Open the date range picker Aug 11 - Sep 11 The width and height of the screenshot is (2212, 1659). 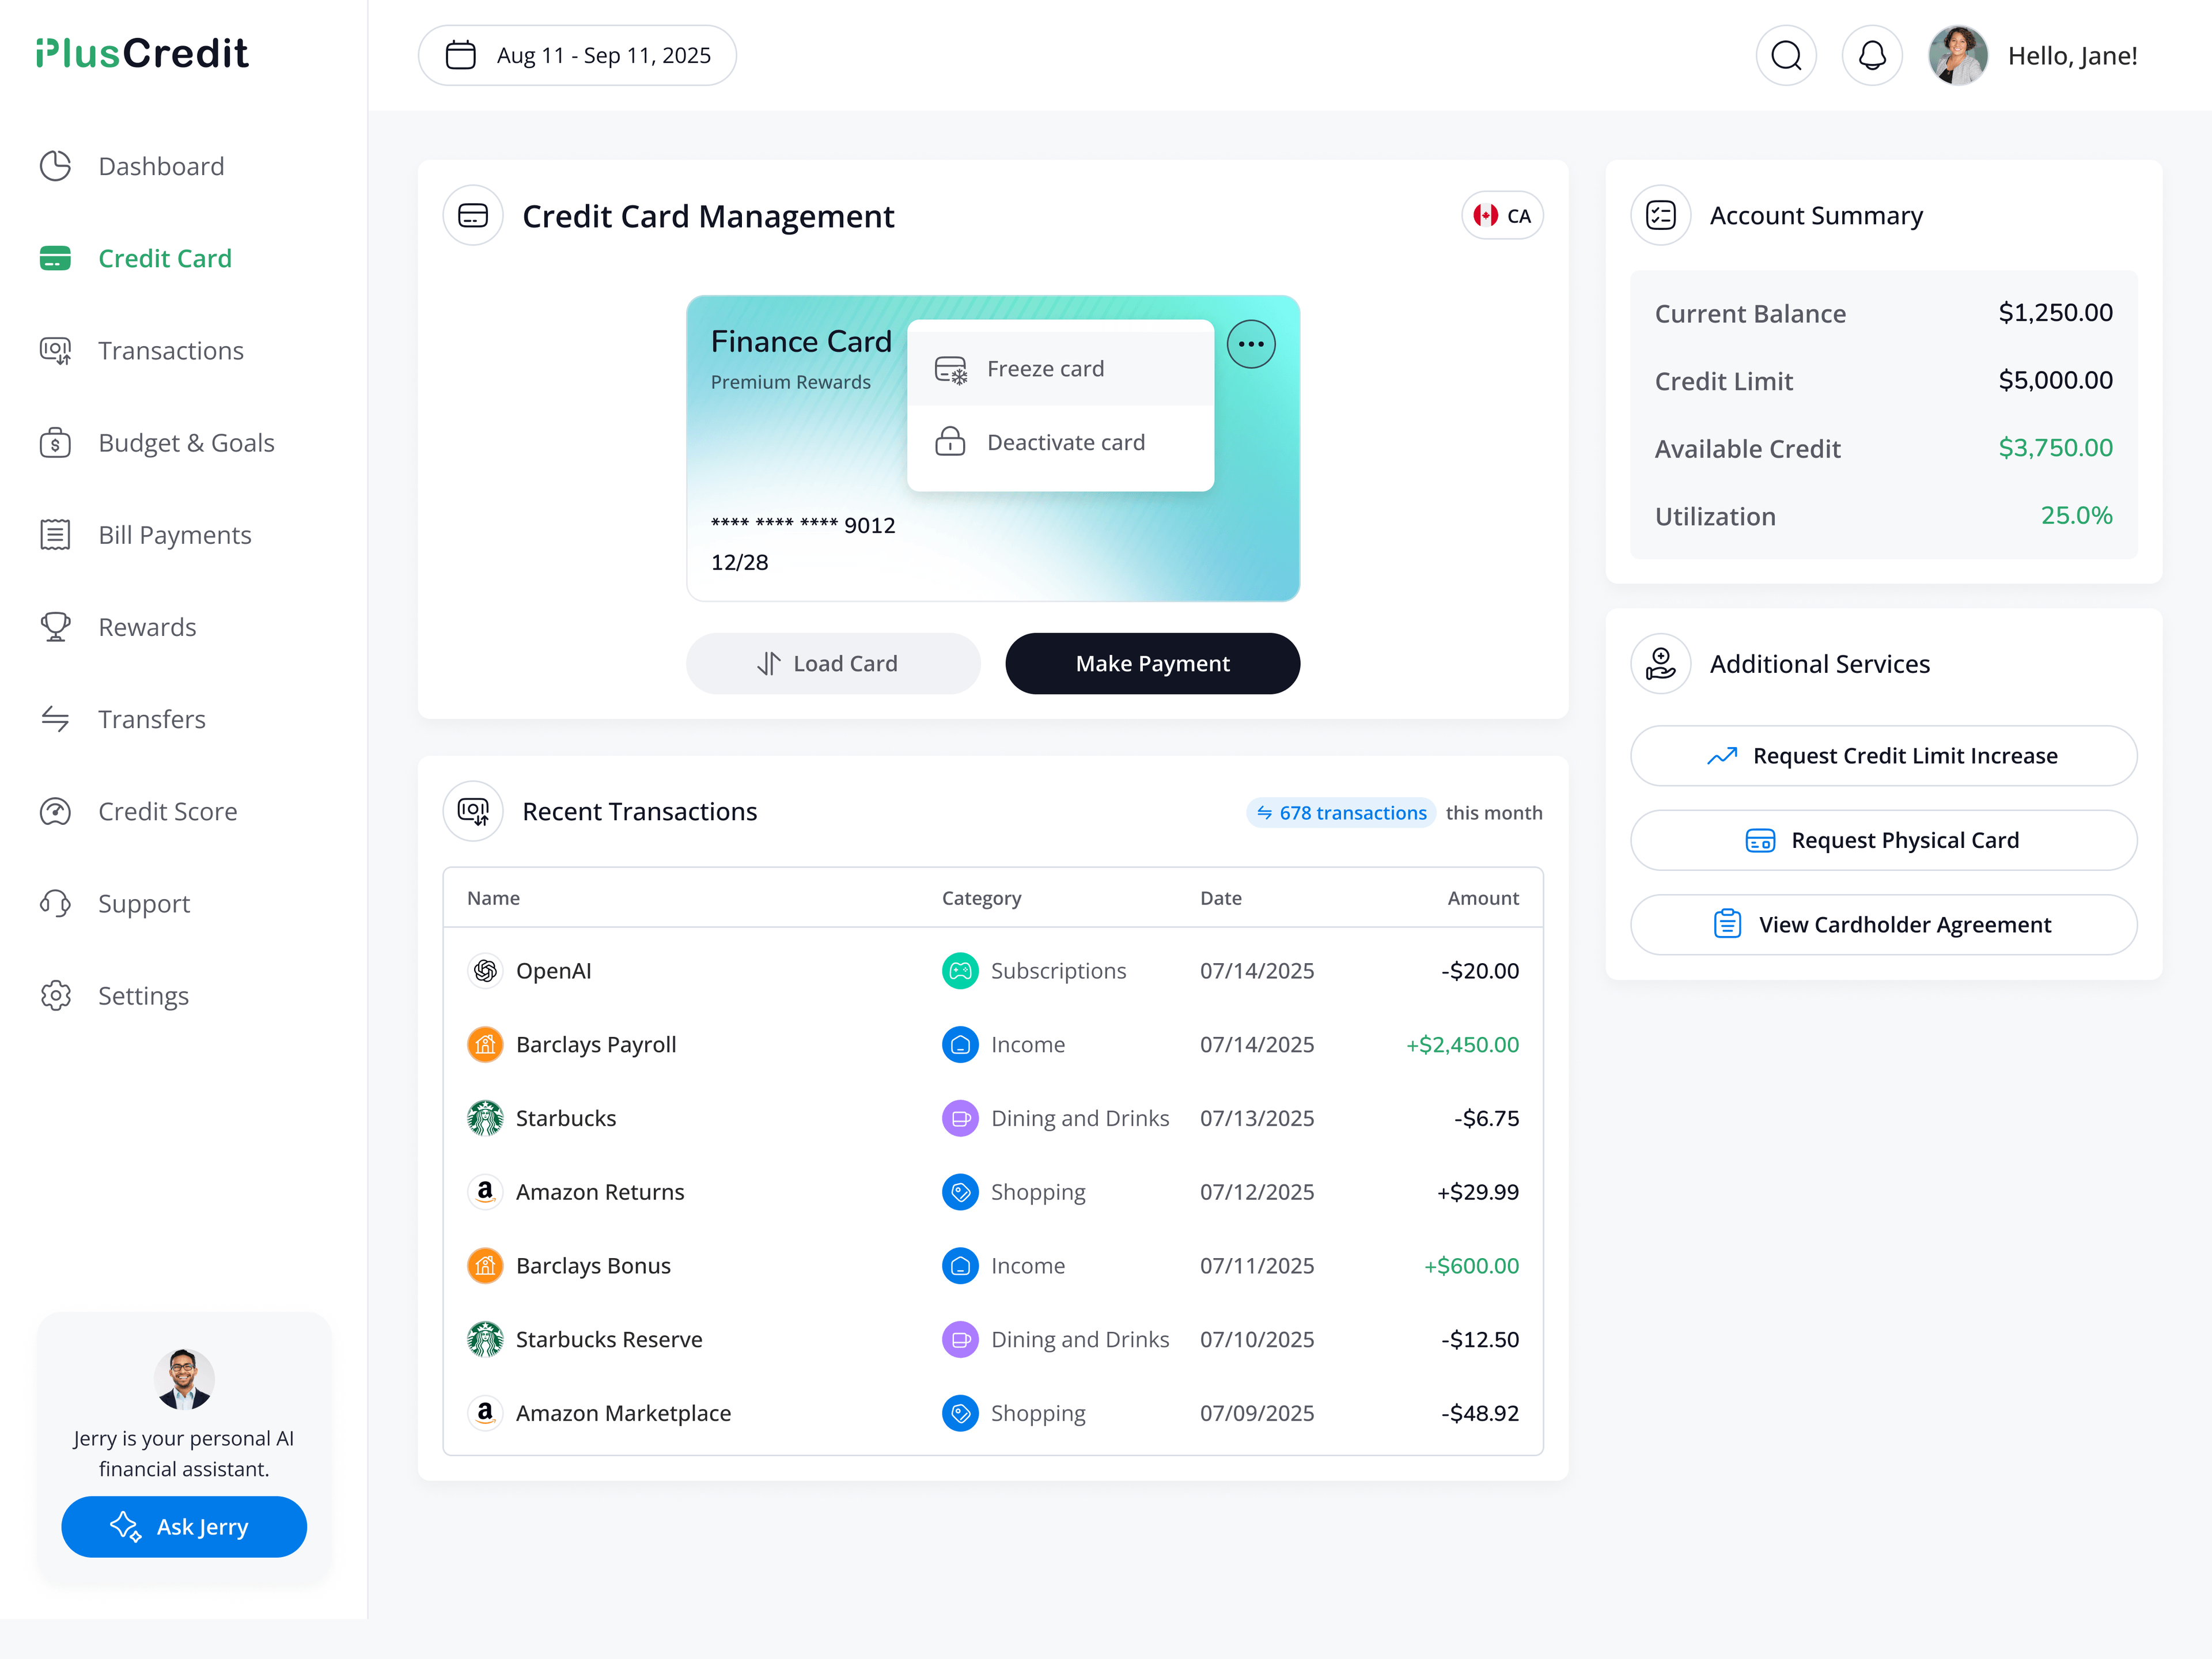(577, 56)
